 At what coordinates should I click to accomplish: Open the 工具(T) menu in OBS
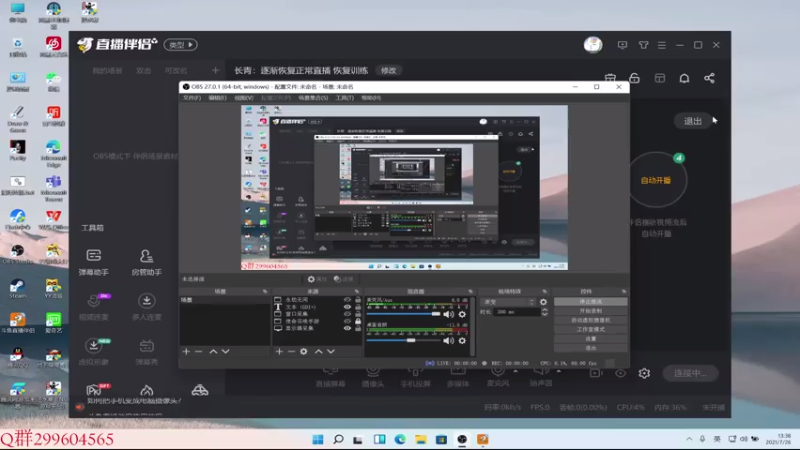click(344, 98)
